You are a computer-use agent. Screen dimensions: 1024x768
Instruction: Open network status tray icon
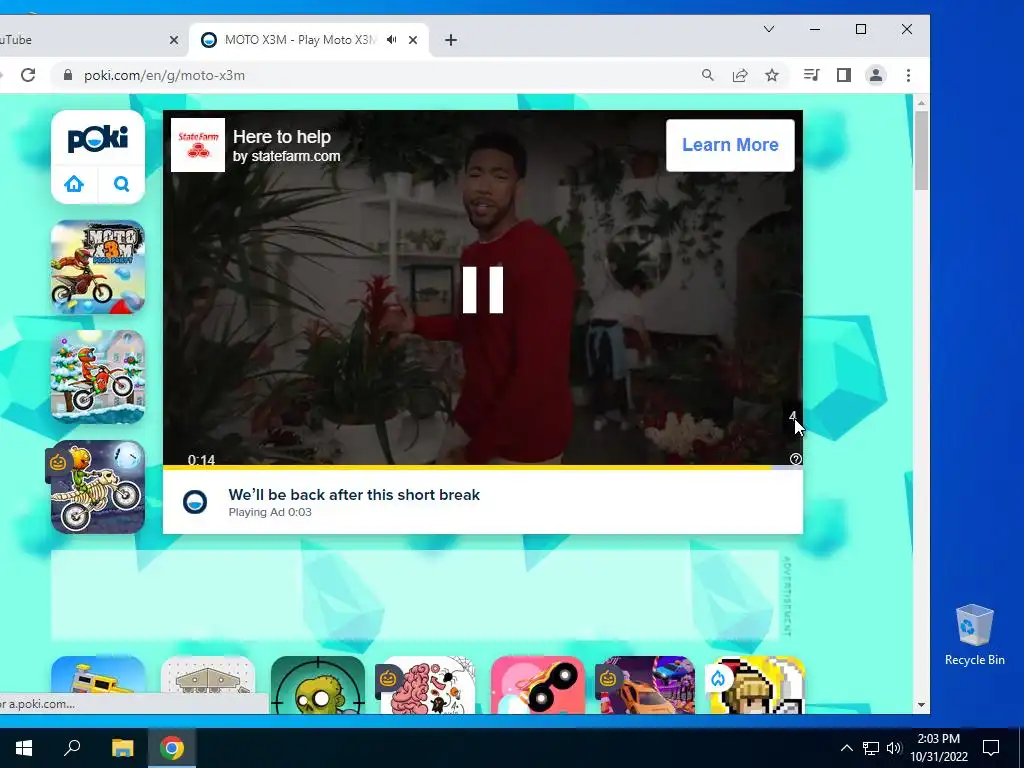tap(871, 748)
